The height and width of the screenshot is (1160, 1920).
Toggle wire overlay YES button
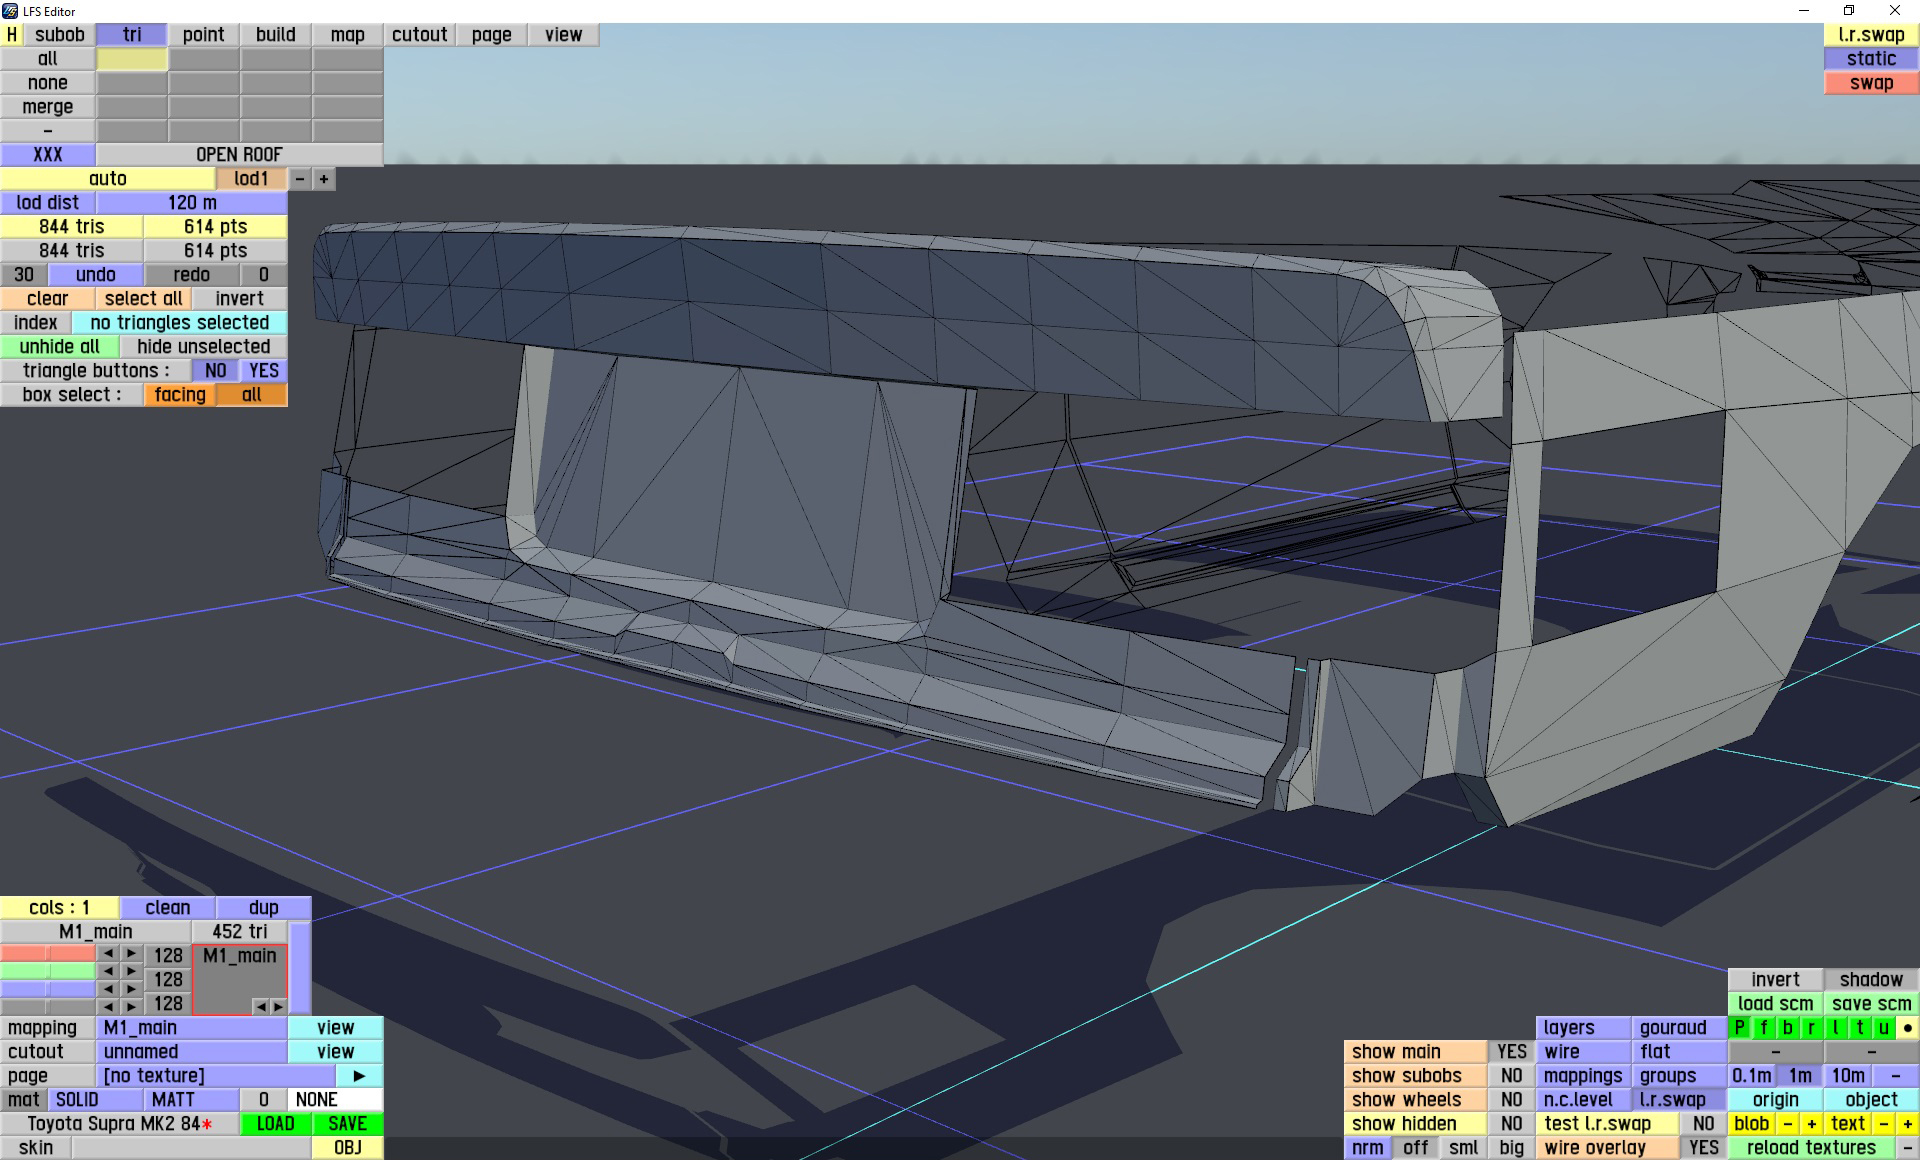tap(1703, 1147)
